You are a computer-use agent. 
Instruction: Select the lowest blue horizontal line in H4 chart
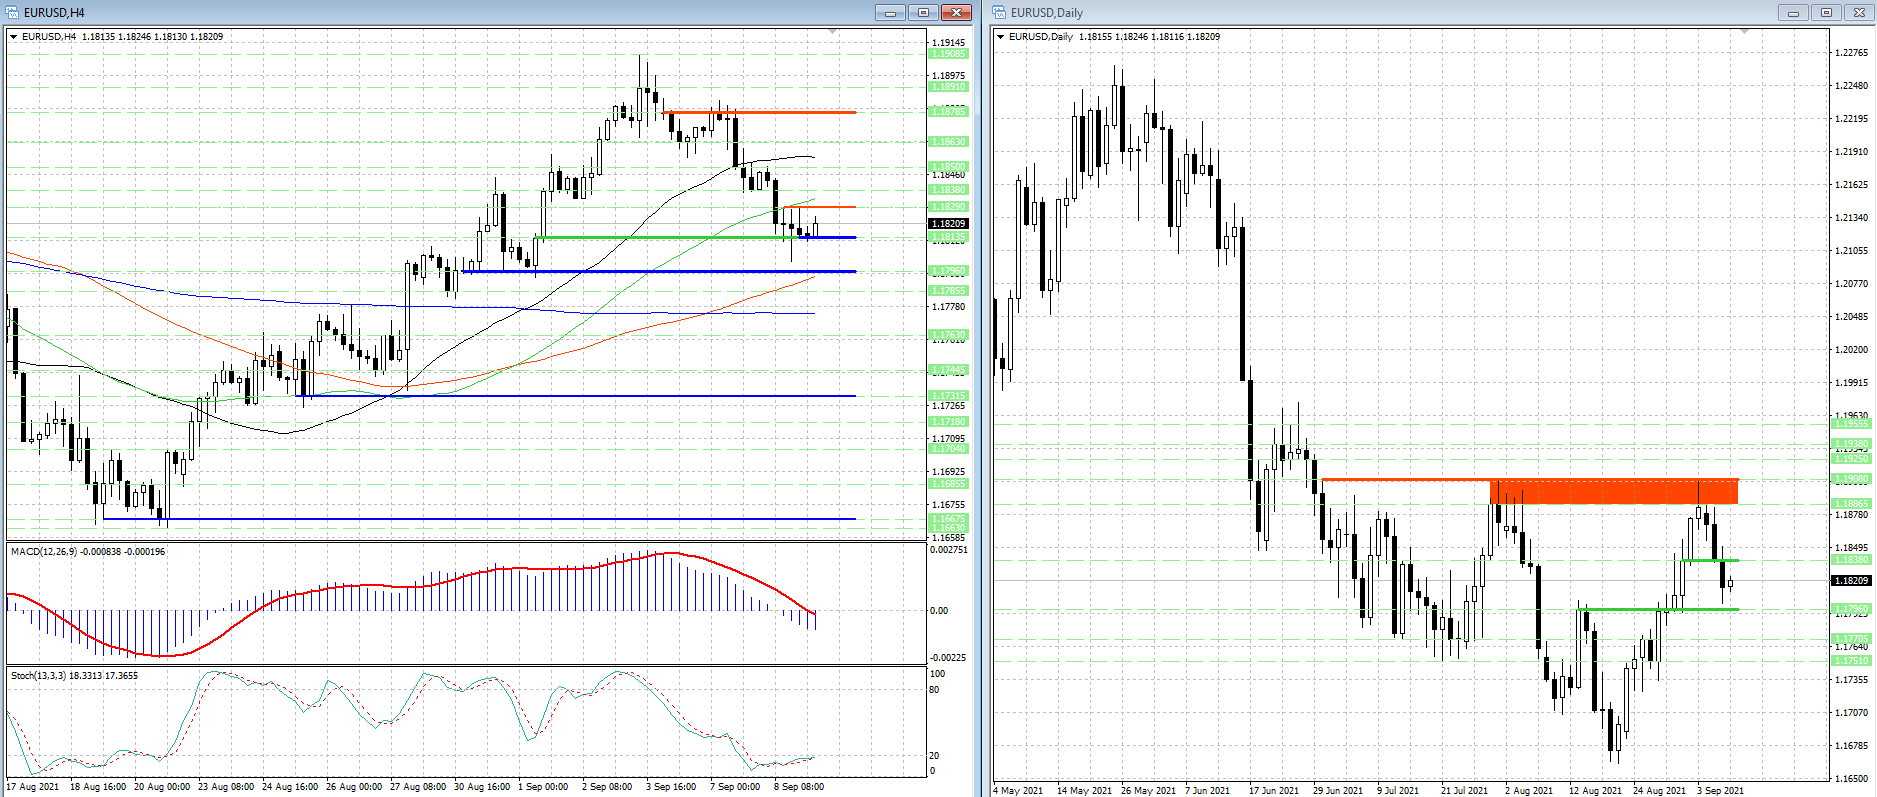pos(479,519)
